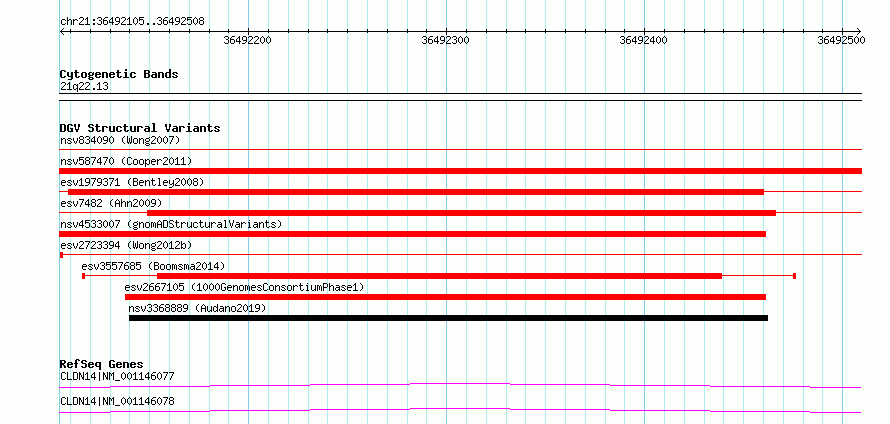Click the RefSeq Genes track heading

tap(102, 364)
